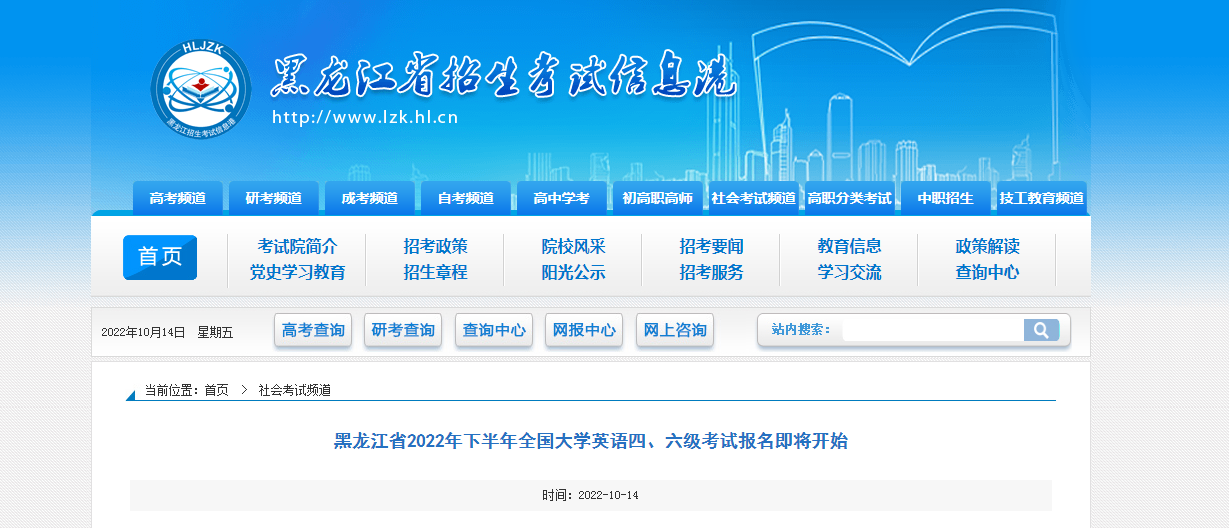
Task: Open the 社会考试频道 tab
Action: coord(753,198)
